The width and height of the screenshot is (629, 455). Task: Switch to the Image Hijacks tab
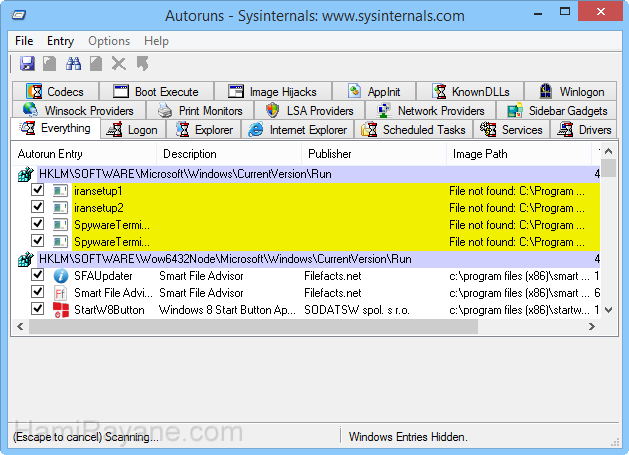point(273,91)
